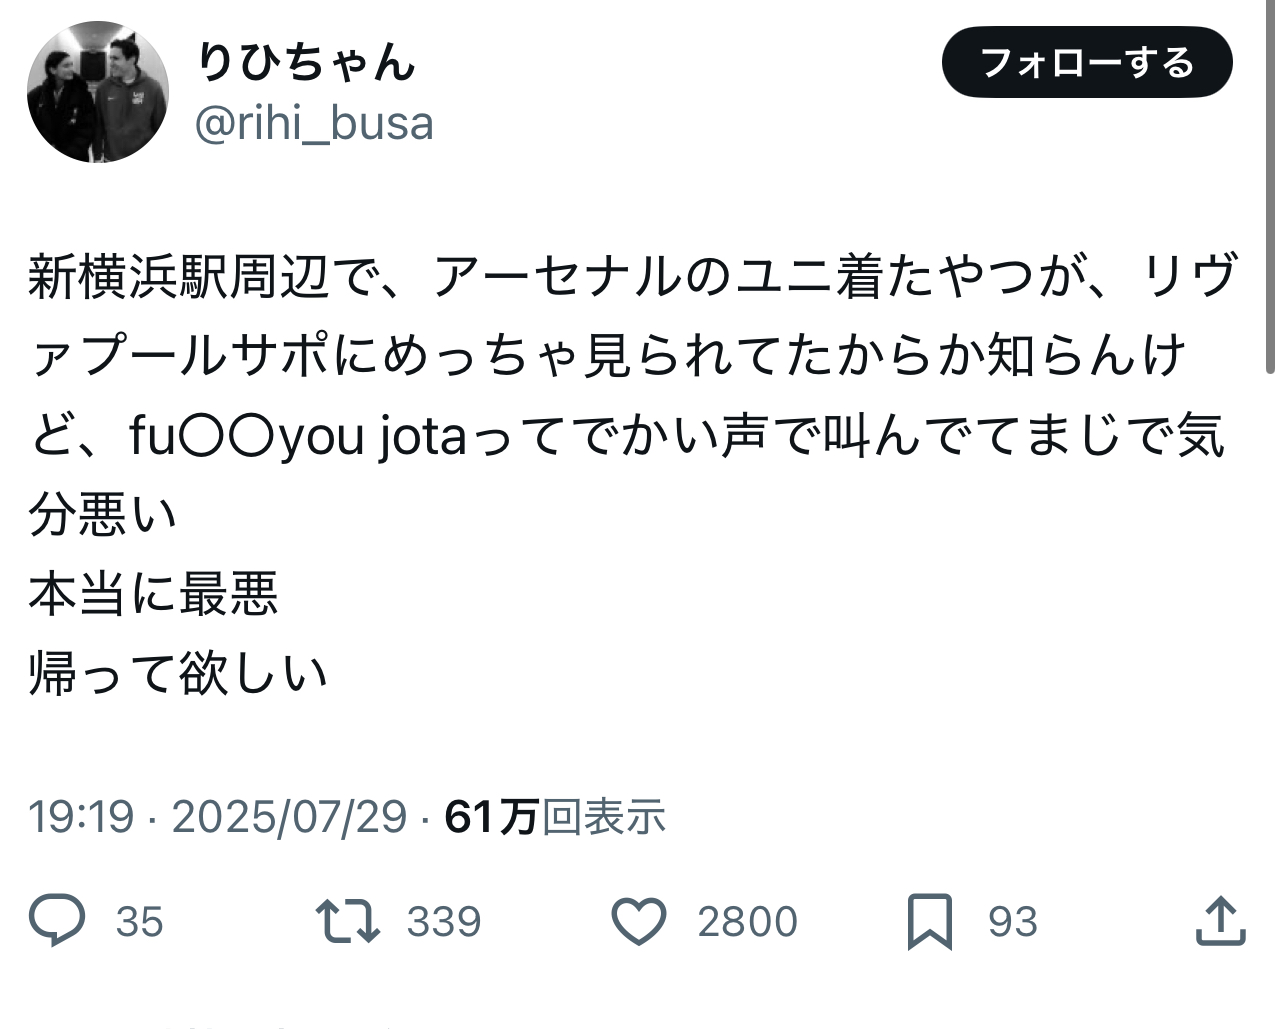Open the share icon menu
This screenshot has width=1284, height=1029.
click(x=1221, y=920)
